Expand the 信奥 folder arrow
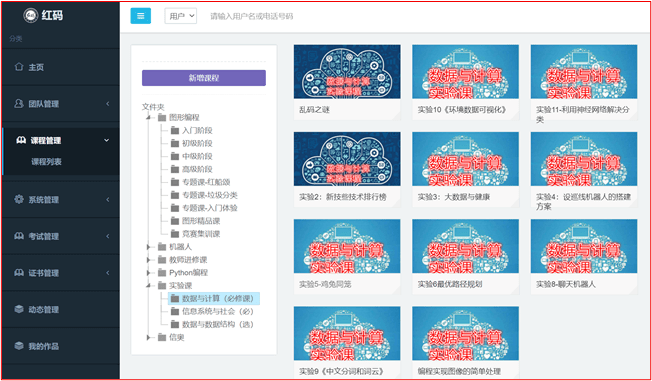This screenshot has width=652, height=381. (x=149, y=337)
